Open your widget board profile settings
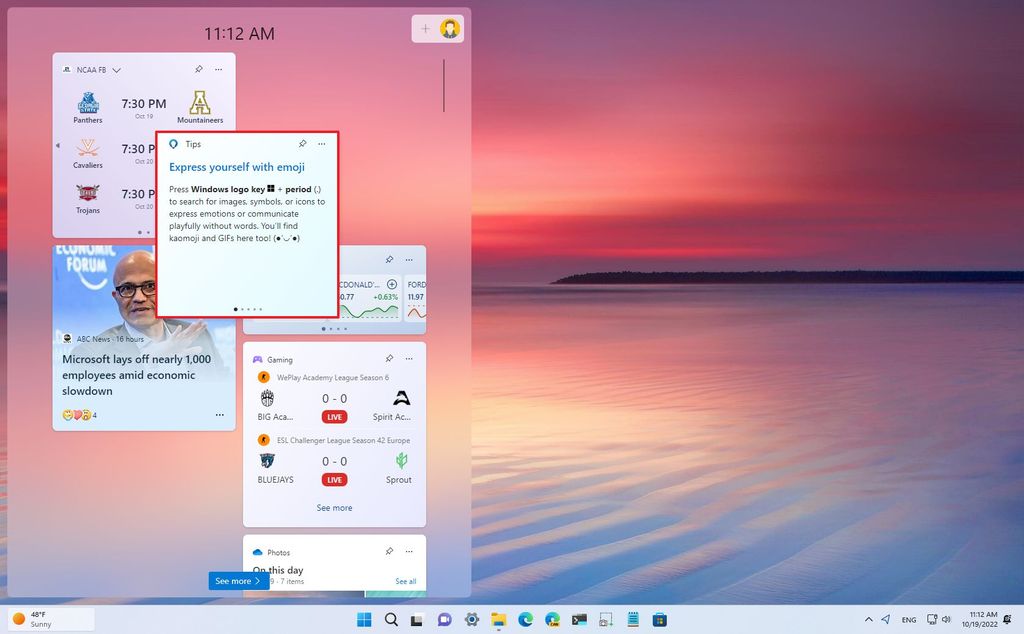Viewport: 1024px width, 634px height. pyautogui.click(x=450, y=28)
